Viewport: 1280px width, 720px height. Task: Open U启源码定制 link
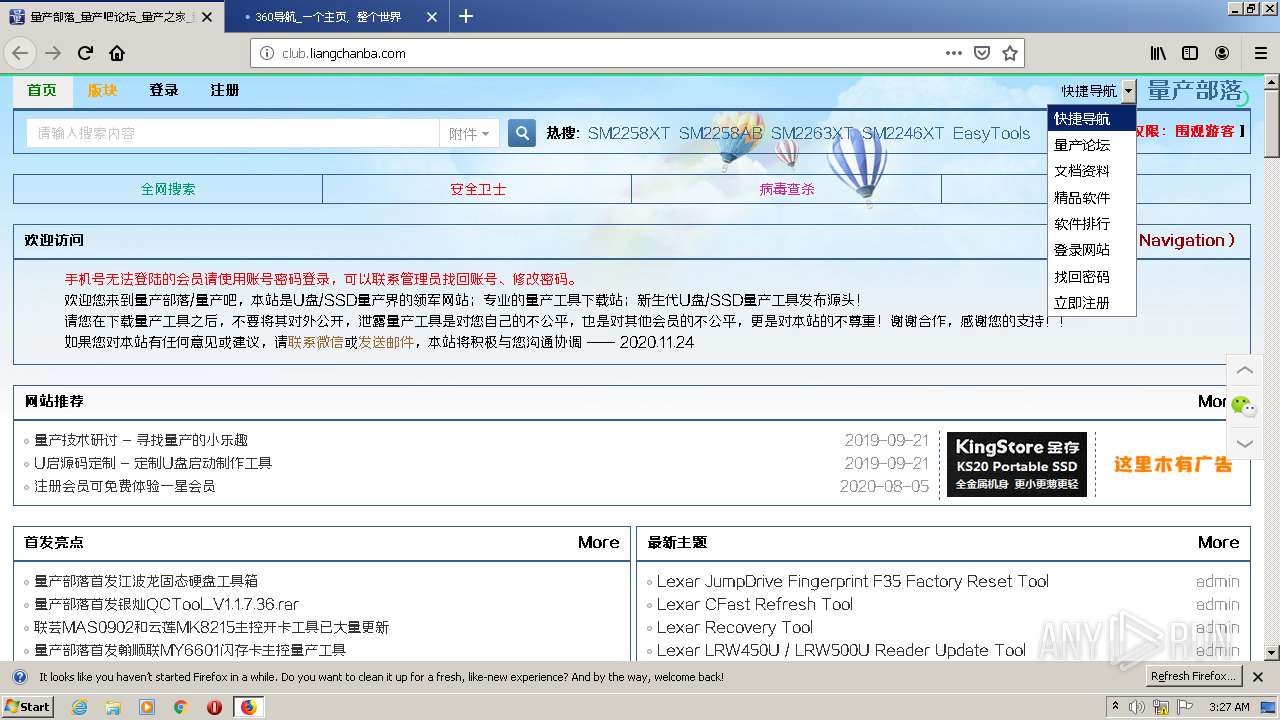[153, 463]
